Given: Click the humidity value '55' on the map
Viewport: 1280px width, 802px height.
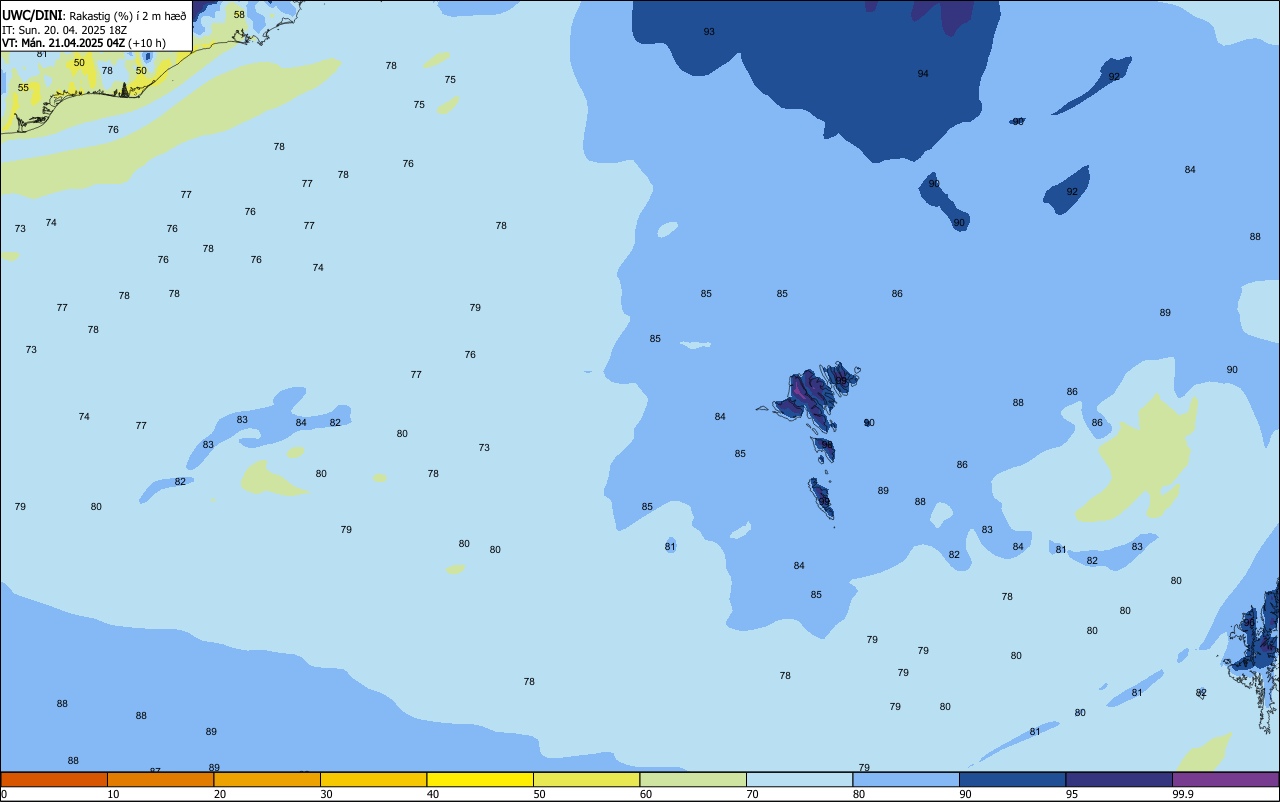Looking at the screenshot, I should (23, 88).
